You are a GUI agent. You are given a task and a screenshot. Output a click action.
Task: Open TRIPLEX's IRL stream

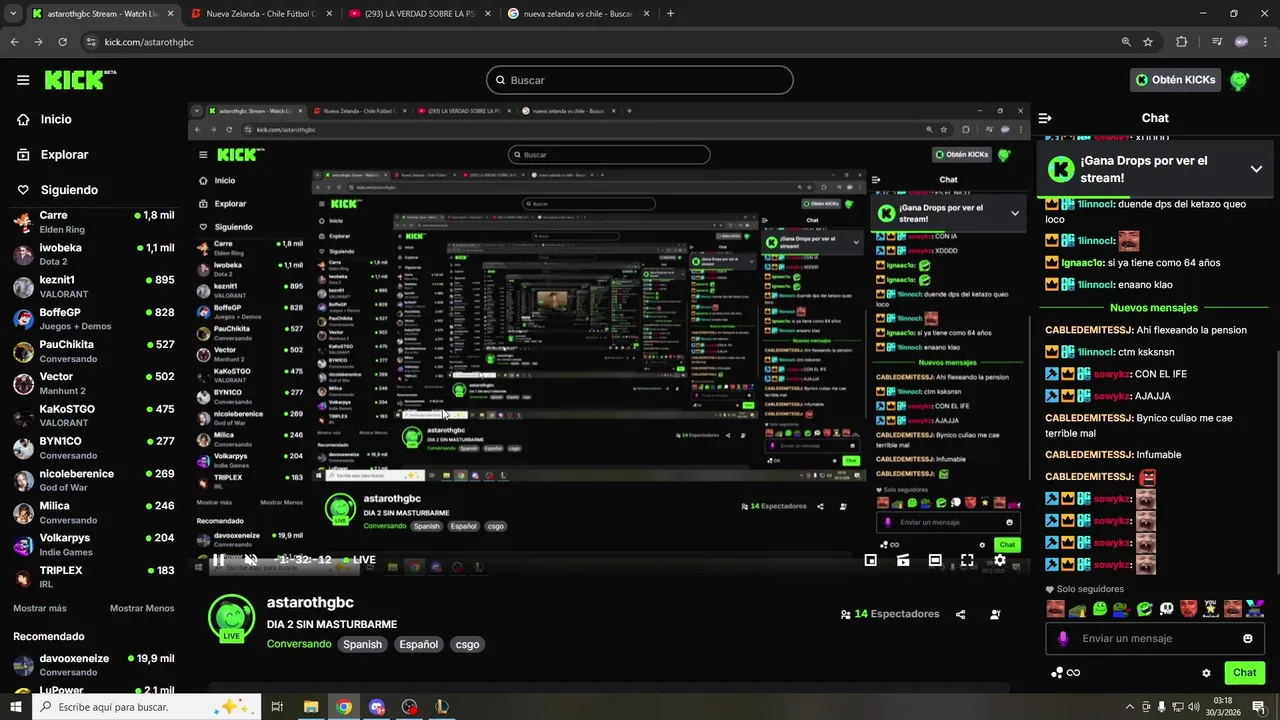(93, 576)
